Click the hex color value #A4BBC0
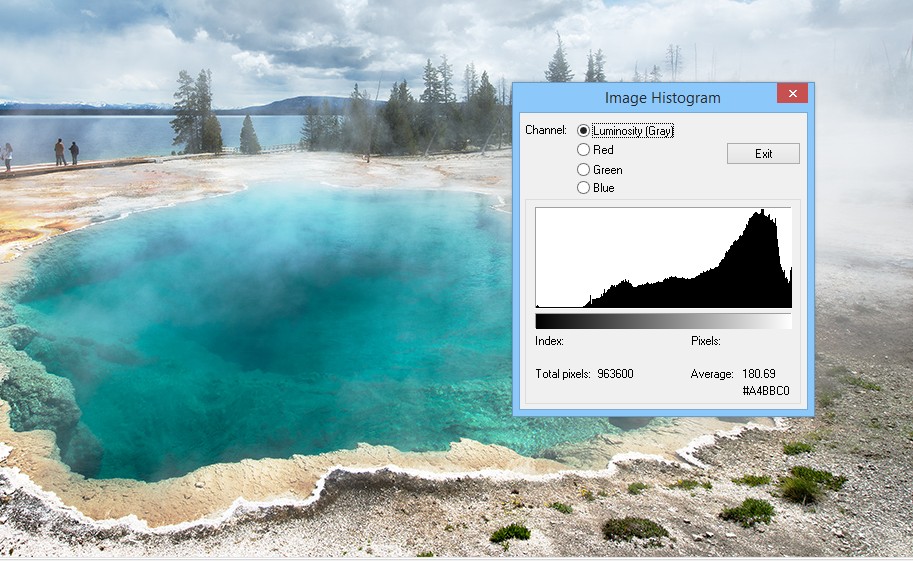 (x=765, y=391)
